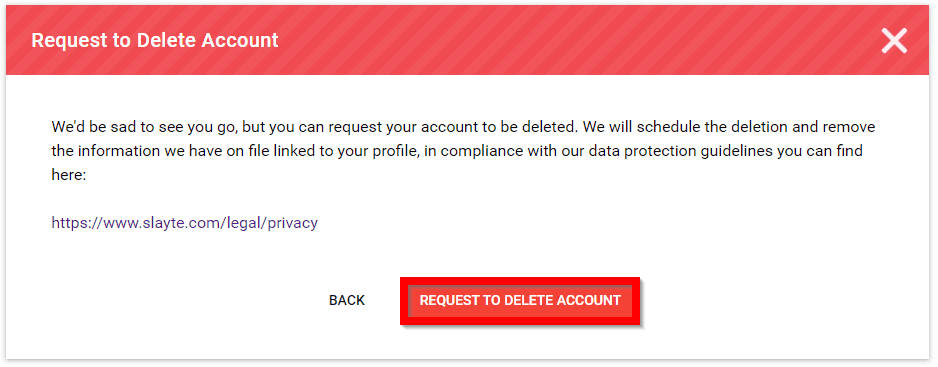Image resolution: width=938 pixels, height=367 pixels.
Task: Go back without deleting the account
Action: pyautogui.click(x=347, y=301)
